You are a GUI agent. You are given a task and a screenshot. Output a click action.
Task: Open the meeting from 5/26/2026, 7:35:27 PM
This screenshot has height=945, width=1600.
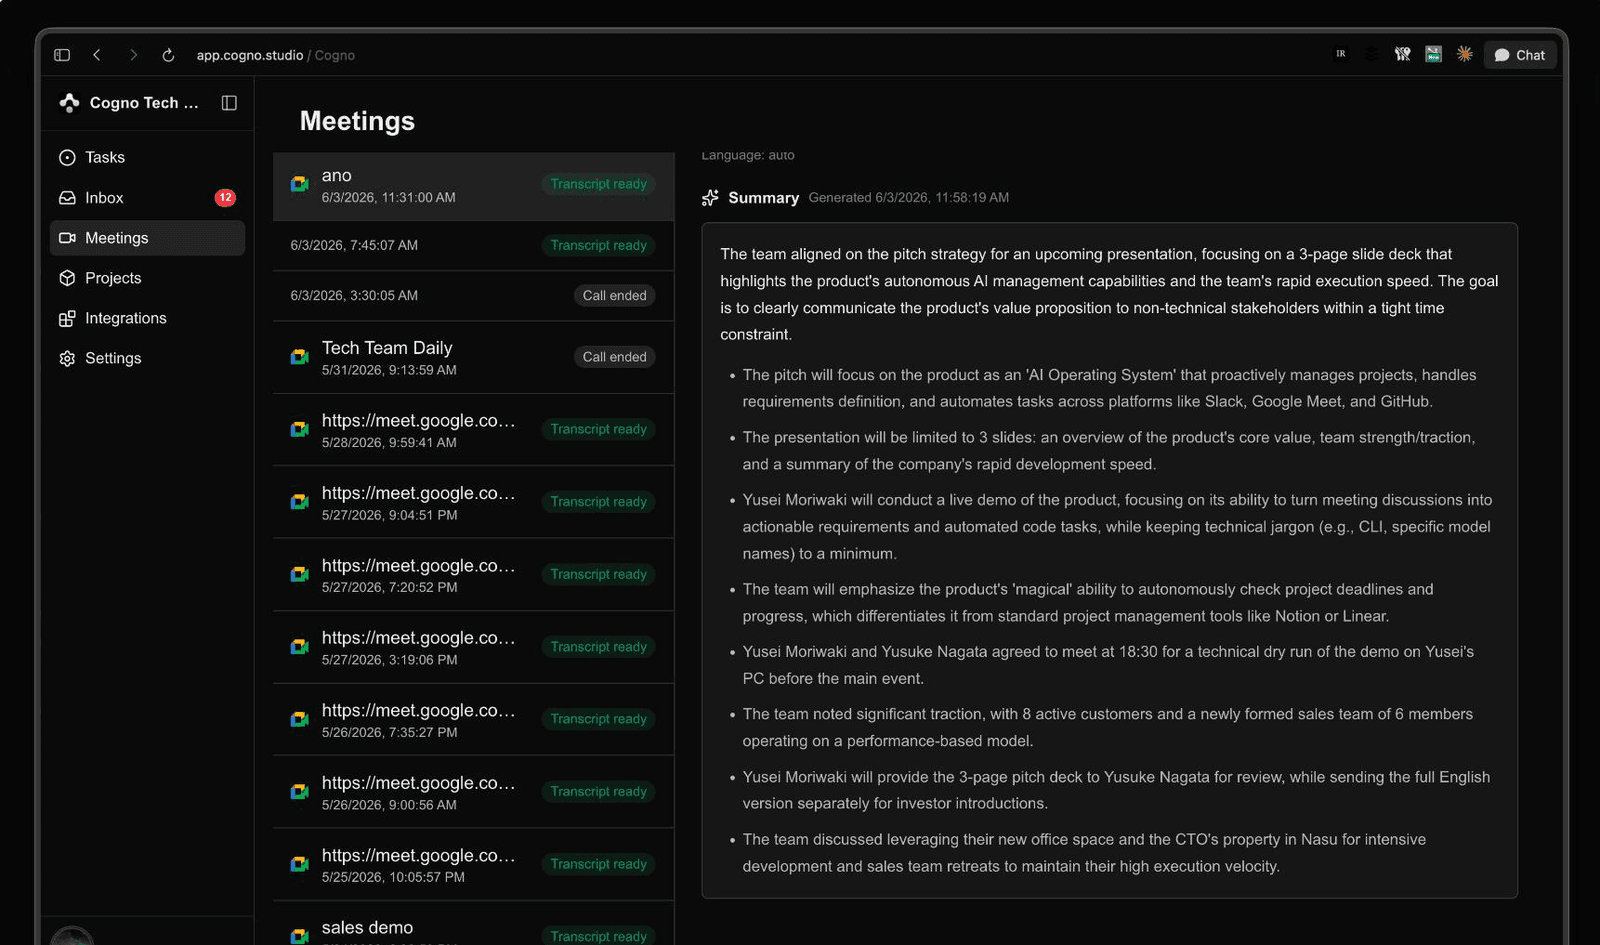(x=473, y=719)
